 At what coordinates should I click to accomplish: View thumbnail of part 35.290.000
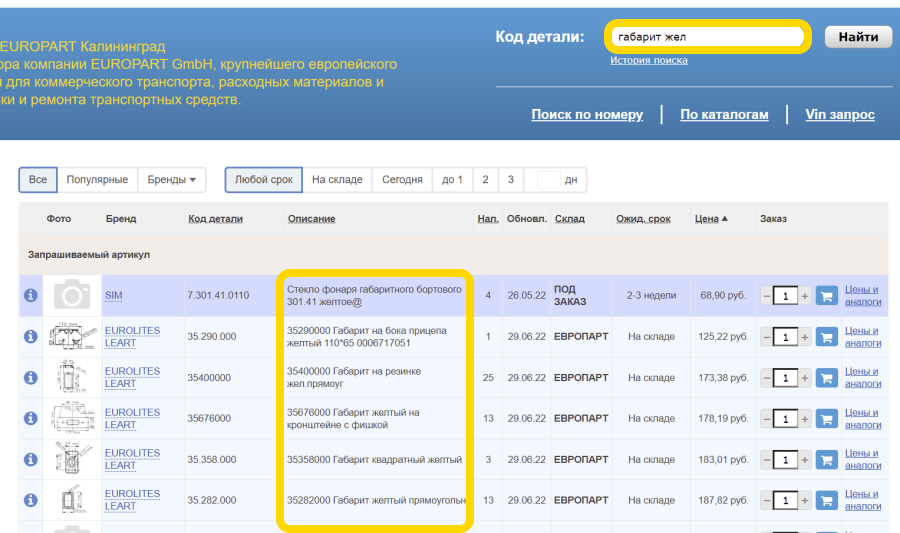pyautogui.click(x=72, y=336)
